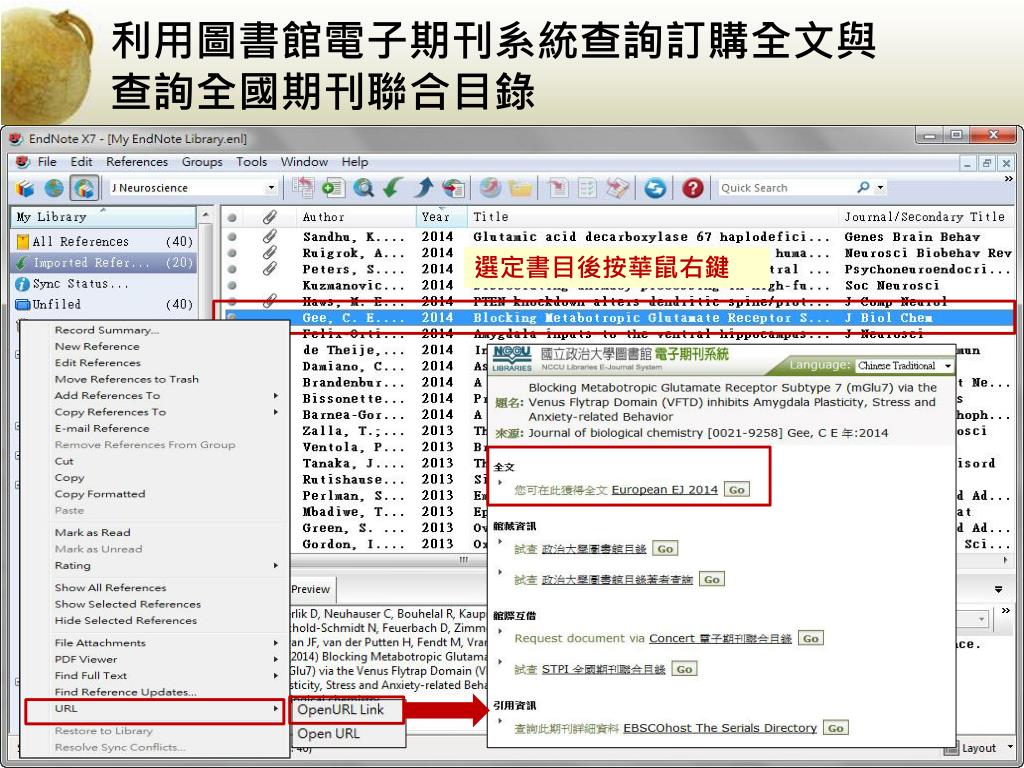The height and width of the screenshot is (768, 1024).
Task: Click Return to Word Processor icon
Action: tap(617, 188)
